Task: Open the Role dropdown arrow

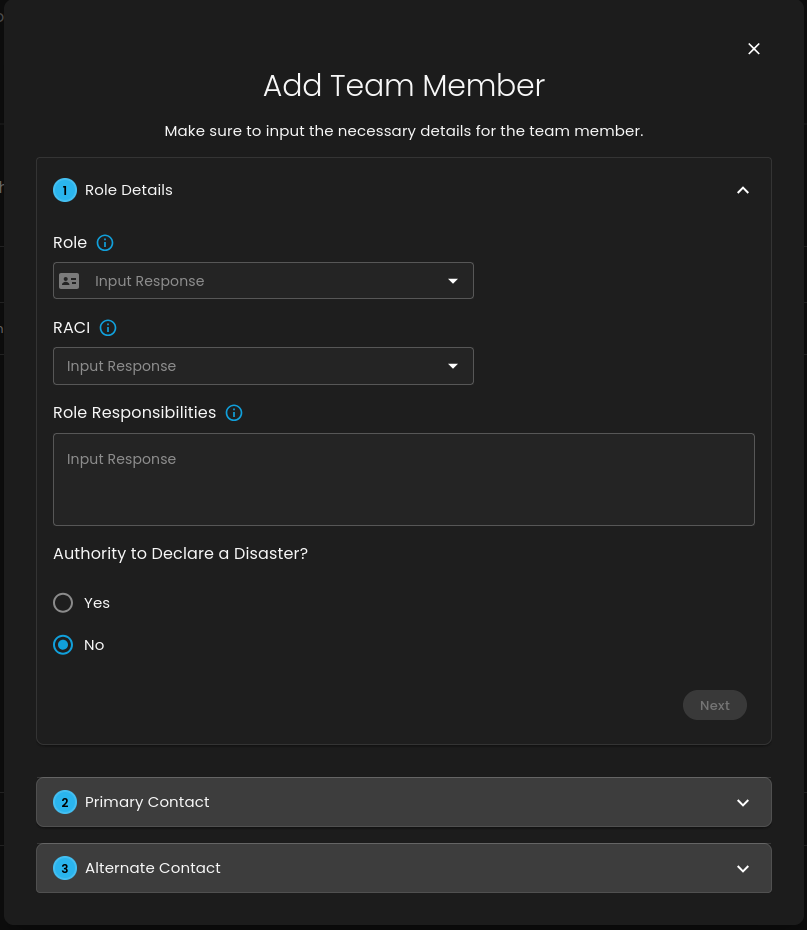Action: click(x=453, y=281)
